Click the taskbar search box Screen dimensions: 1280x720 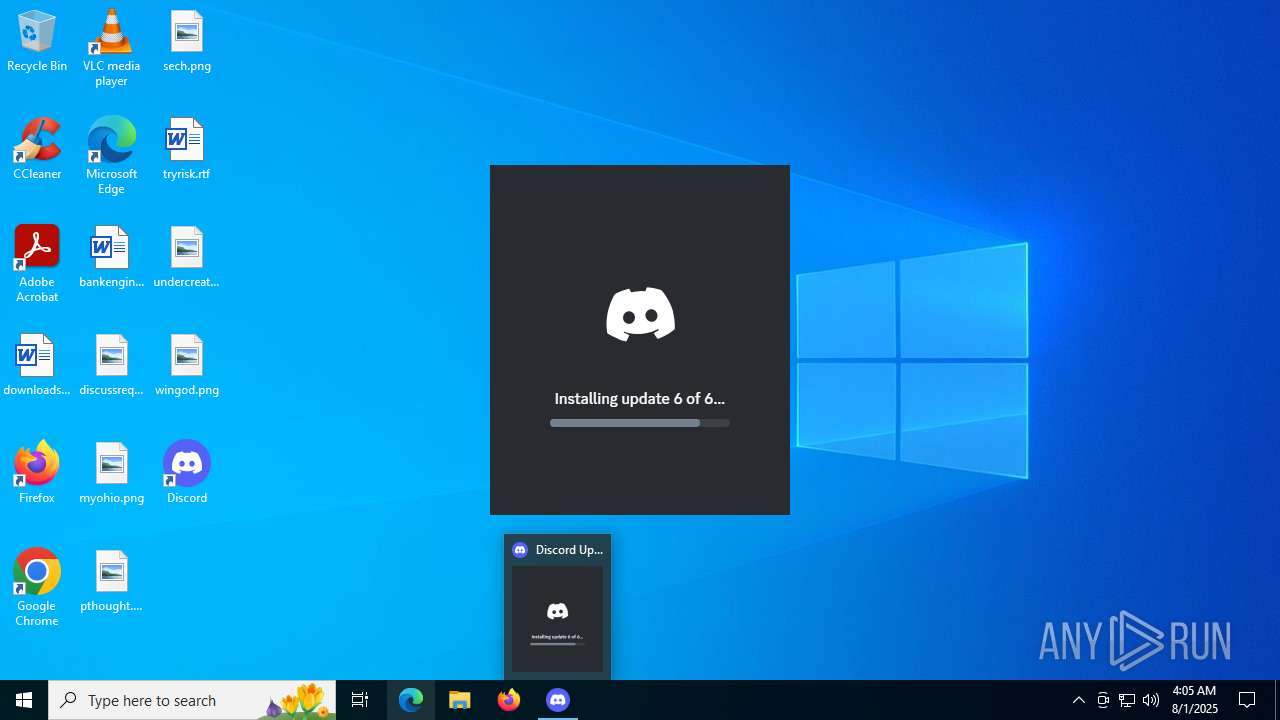point(193,700)
